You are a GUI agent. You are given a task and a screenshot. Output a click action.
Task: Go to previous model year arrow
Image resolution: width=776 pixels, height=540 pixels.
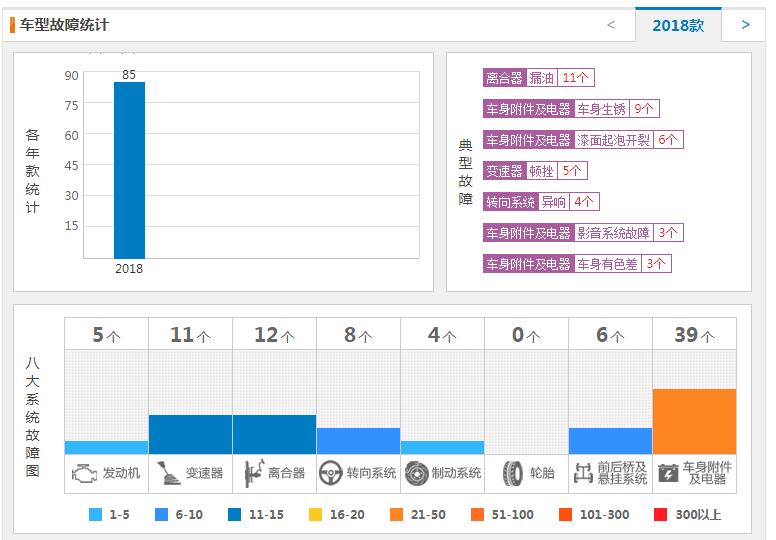[611, 25]
